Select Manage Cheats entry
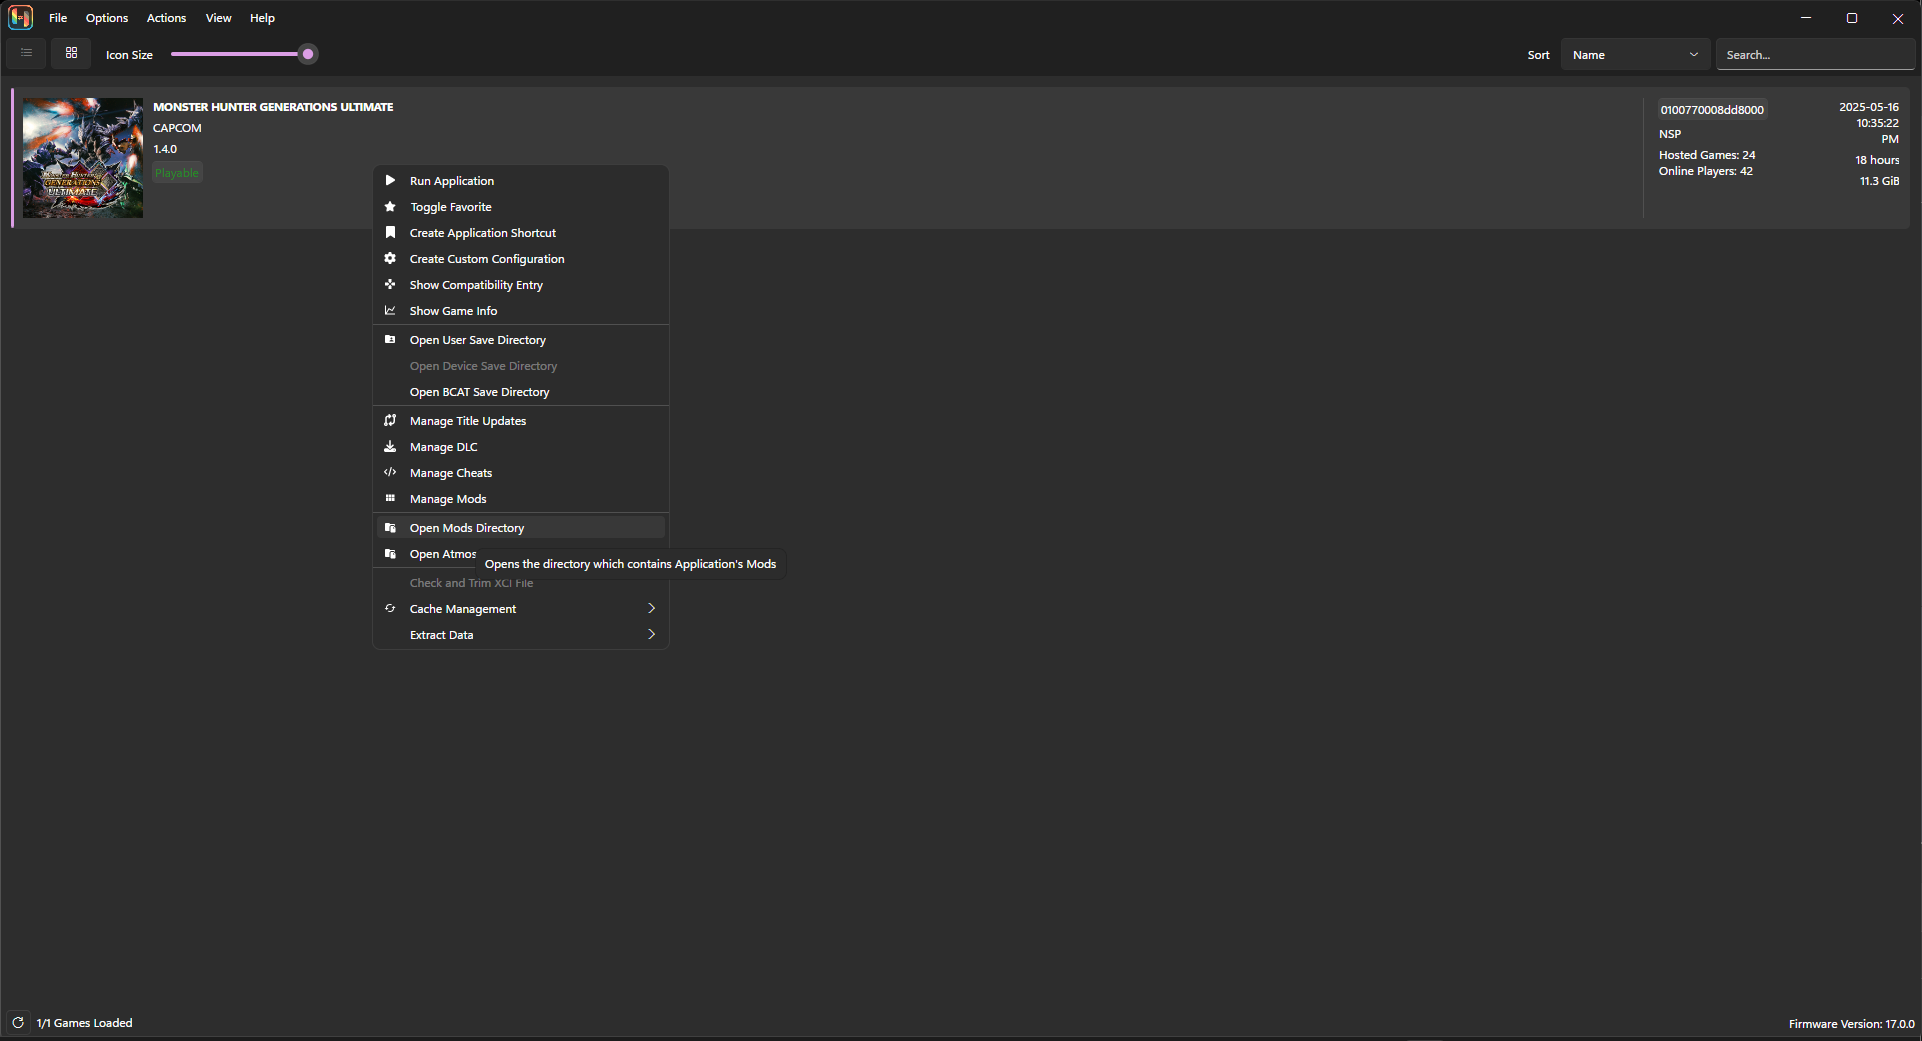The width and height of the screenshot is (1922, 1041). click(521, 473)
